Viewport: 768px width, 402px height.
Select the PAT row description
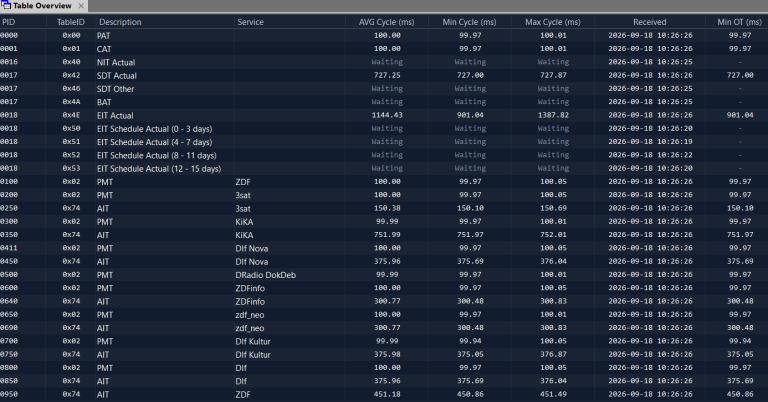(x=103, y=36)
